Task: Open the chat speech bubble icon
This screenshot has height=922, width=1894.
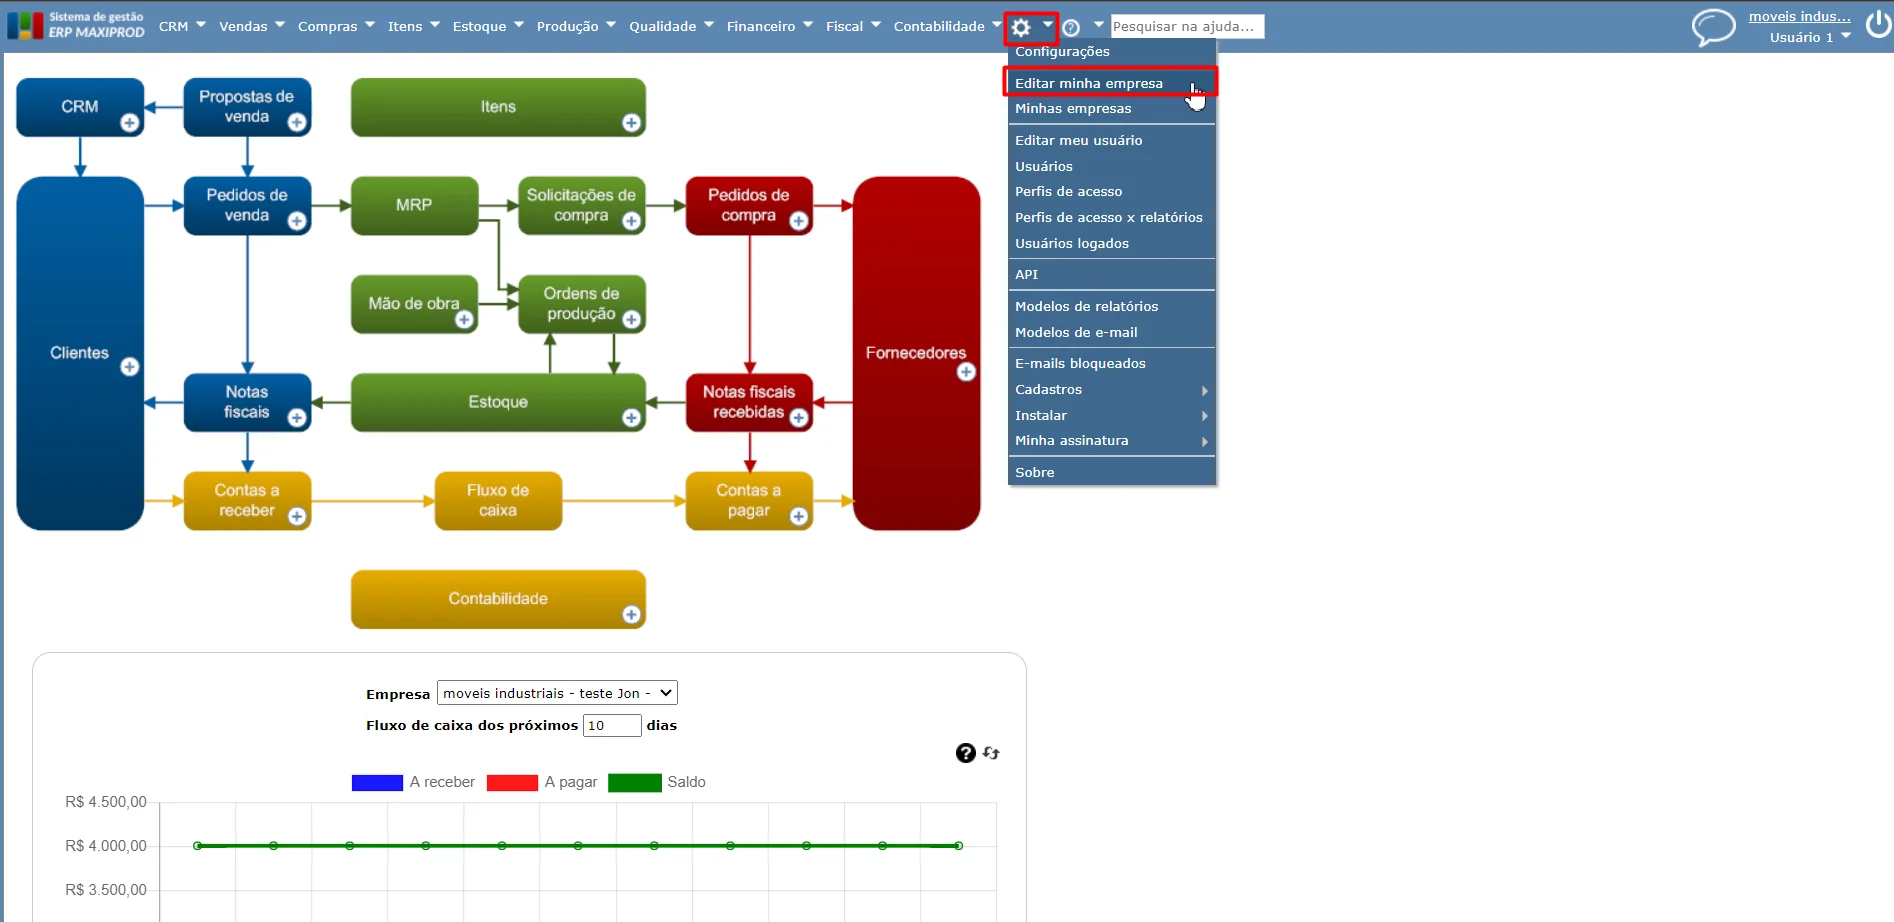Action: tap(1713, 27)
